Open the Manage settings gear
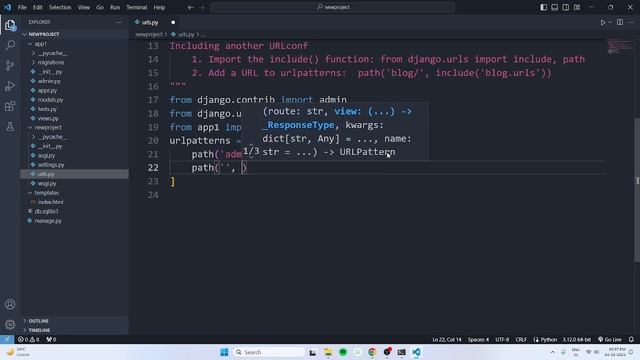 pos(10,324)
